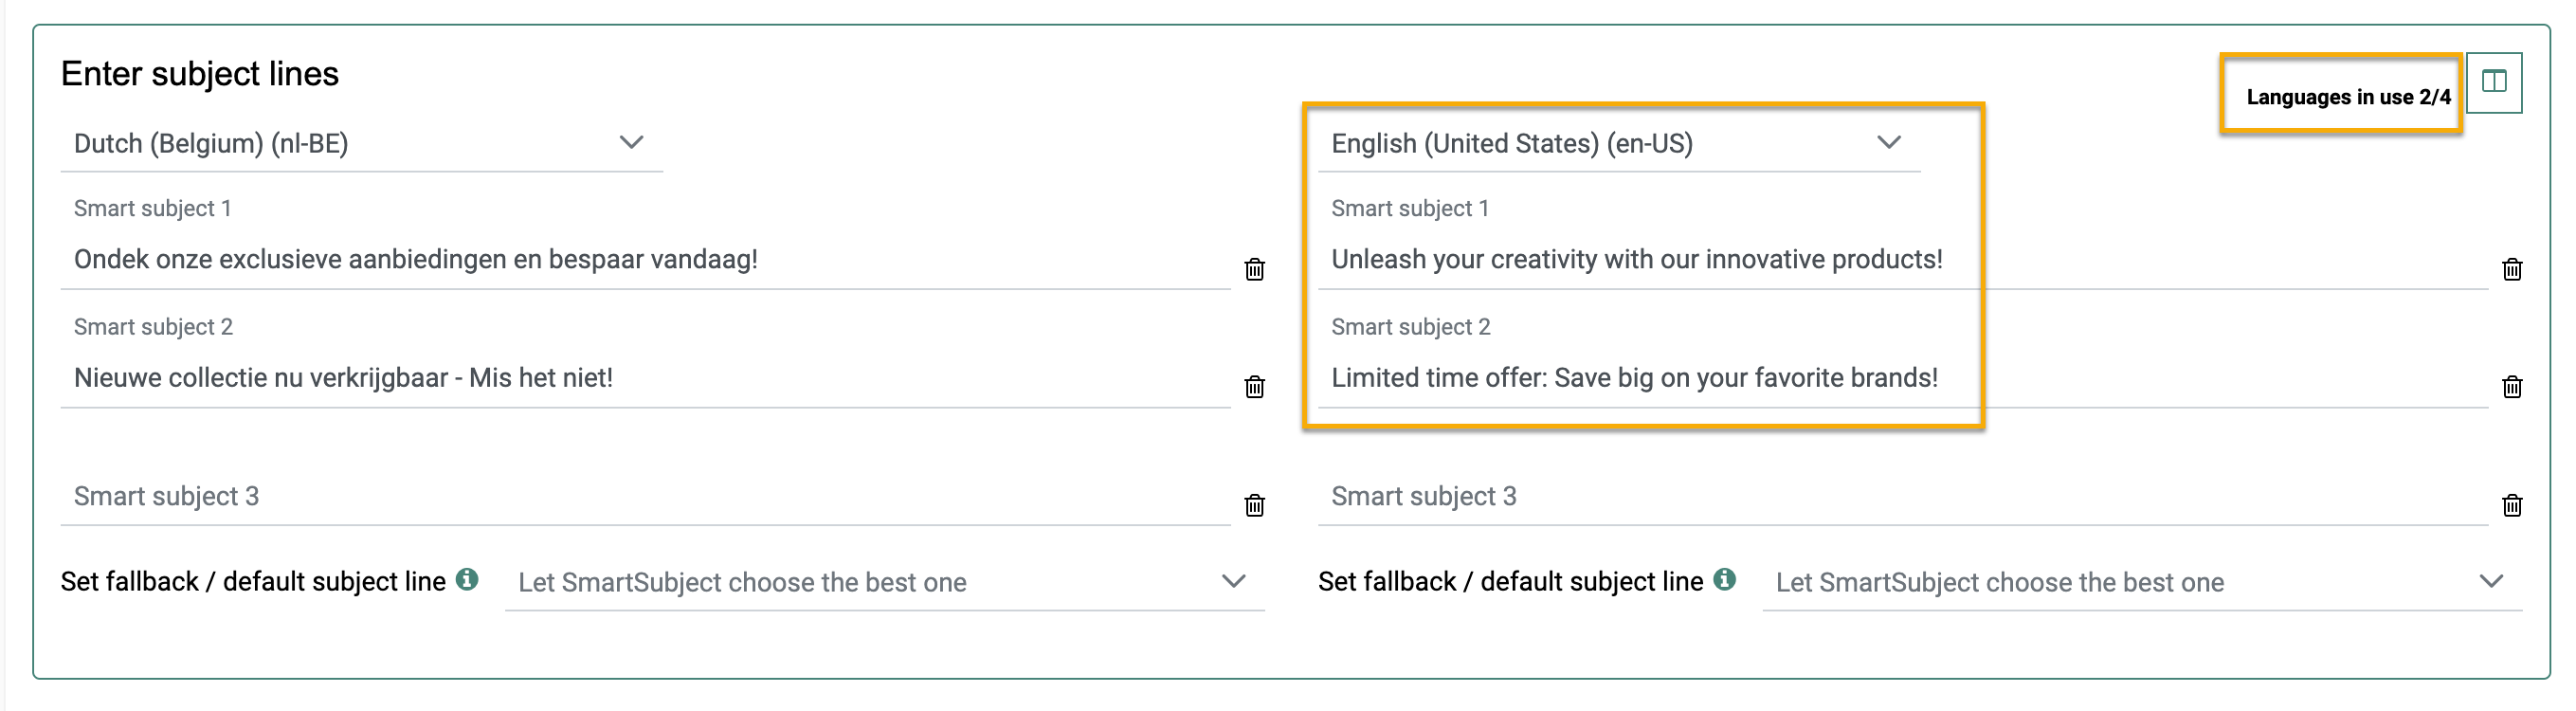Delete Dutch Smart subject 2 with trash icon

[x=1254, y=387]
